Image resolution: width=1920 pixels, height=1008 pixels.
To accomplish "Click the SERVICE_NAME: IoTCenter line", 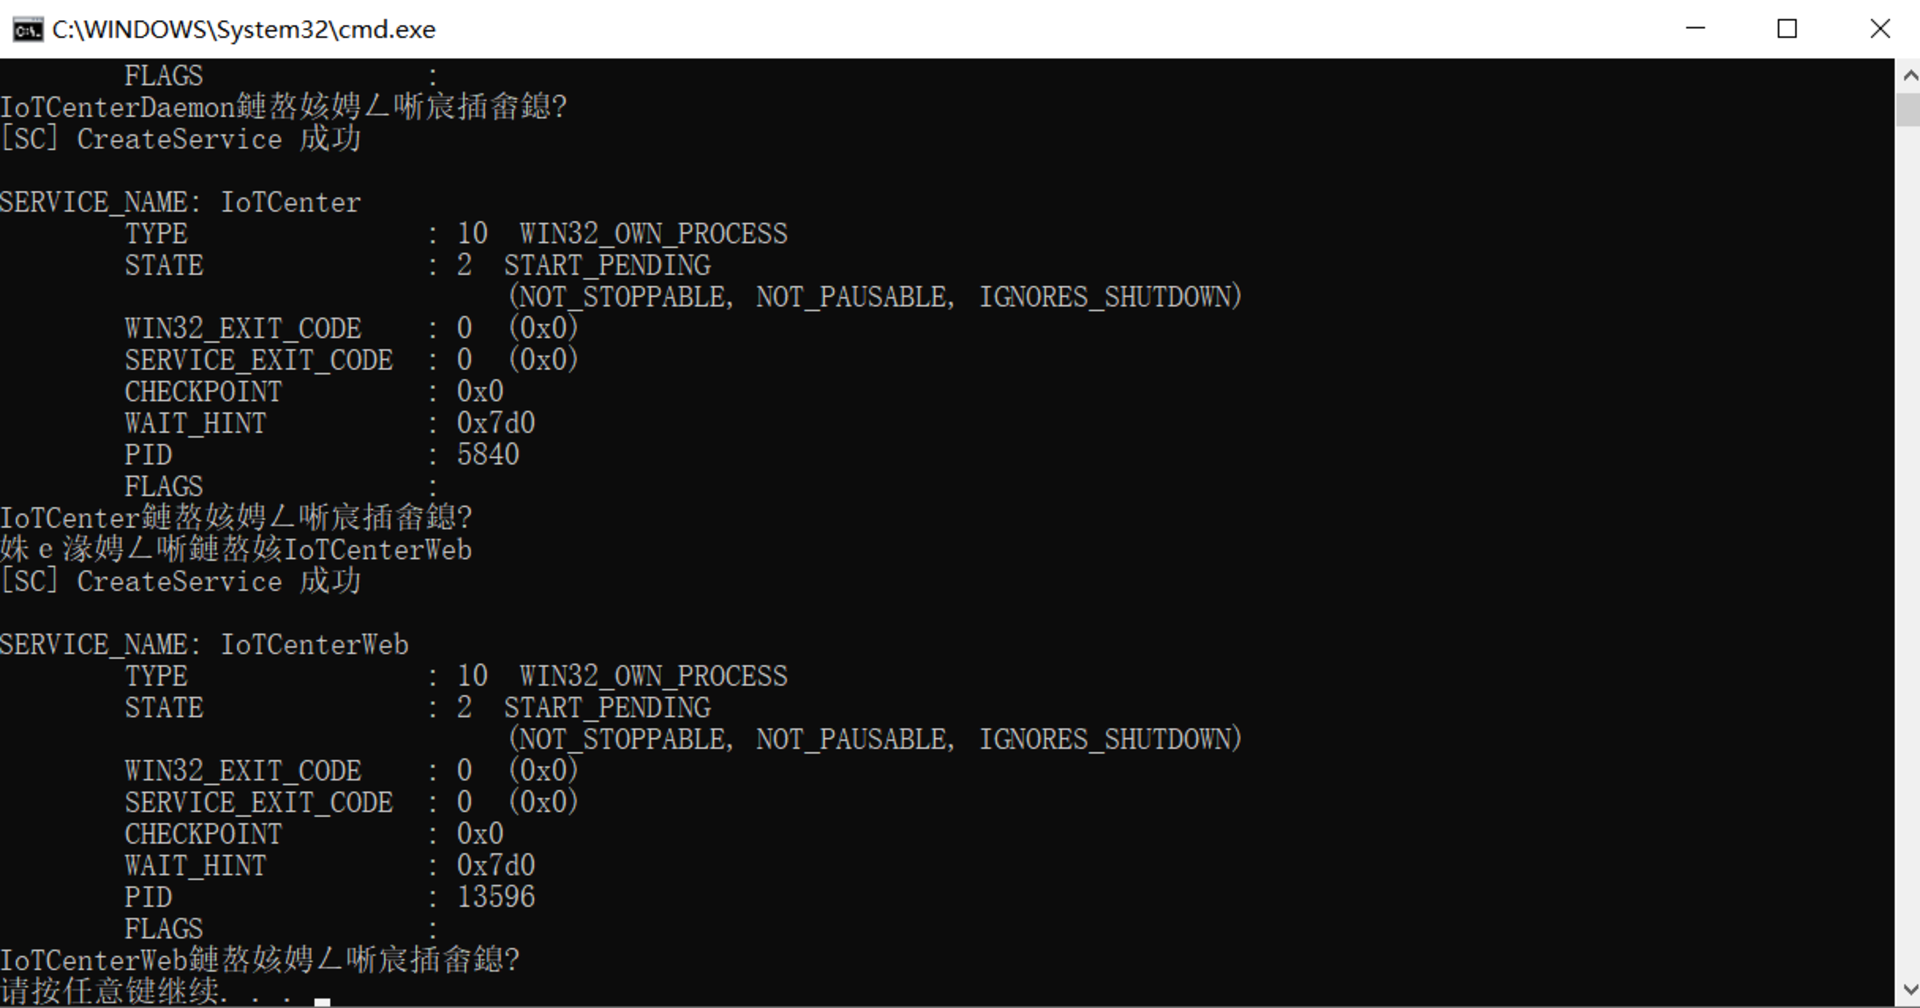I will click(x=180, y=202).
